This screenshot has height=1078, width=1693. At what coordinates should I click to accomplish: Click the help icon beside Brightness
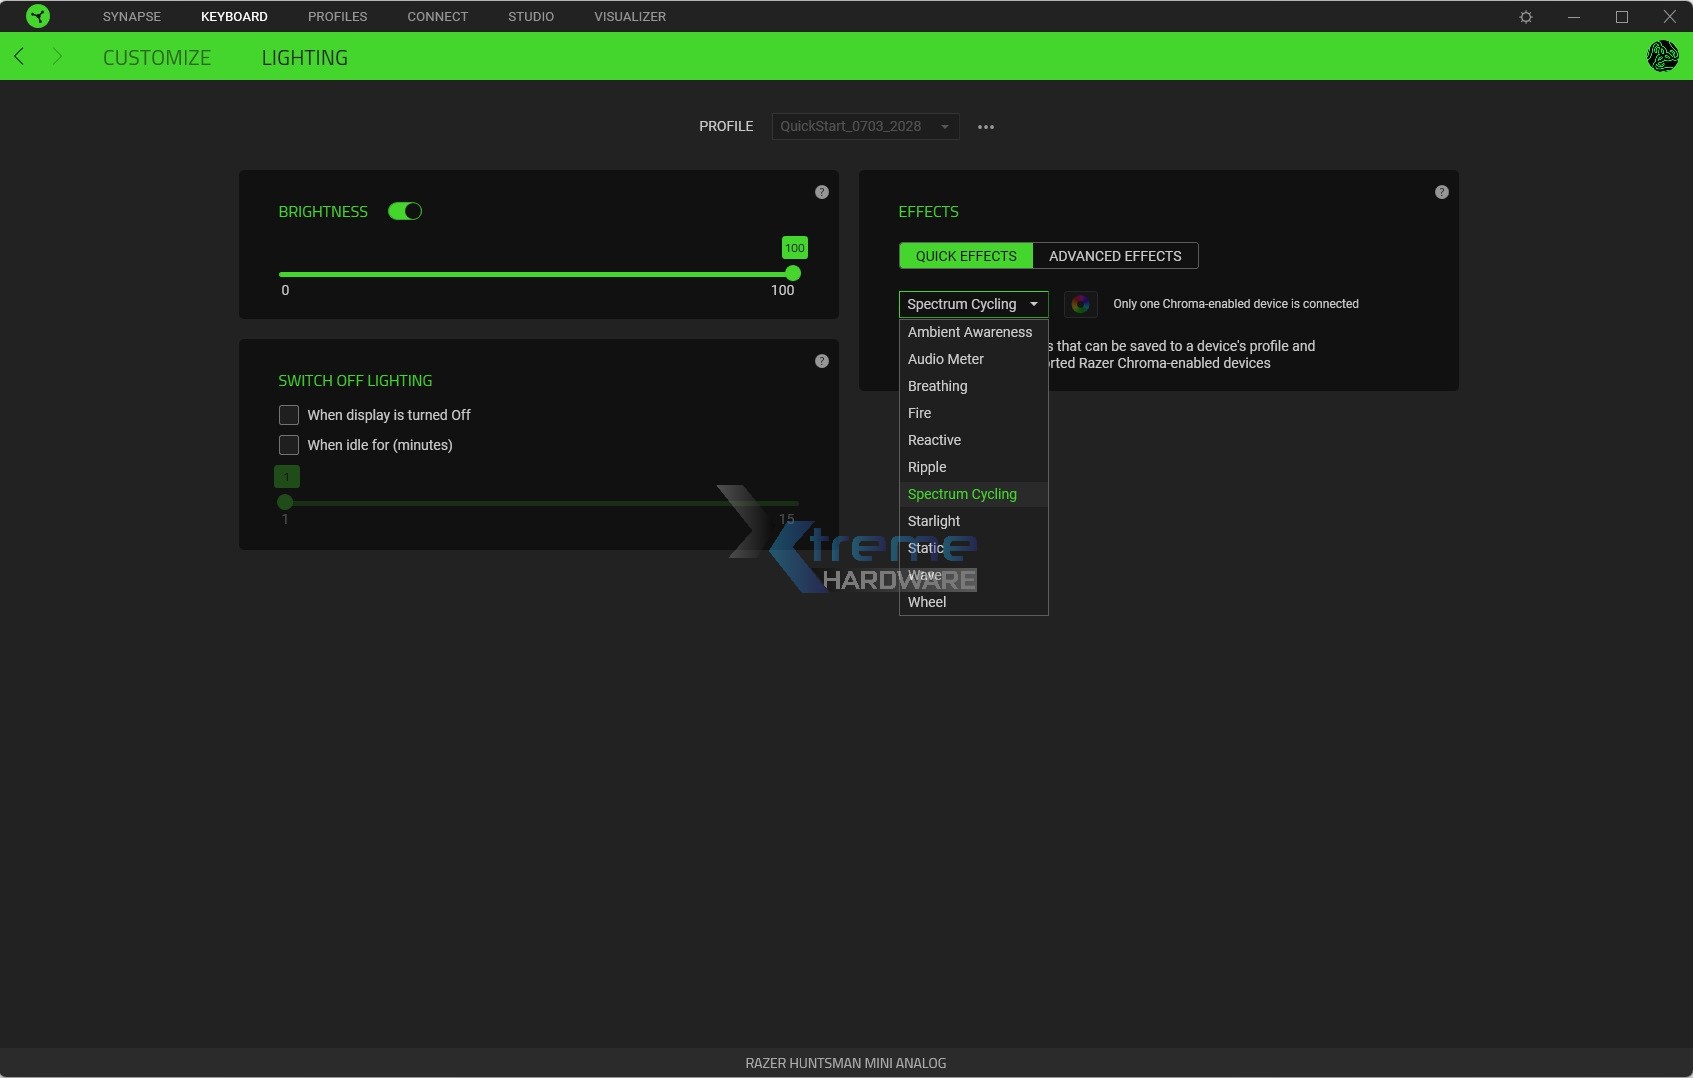pyautogui.click(x=822, y=192)
